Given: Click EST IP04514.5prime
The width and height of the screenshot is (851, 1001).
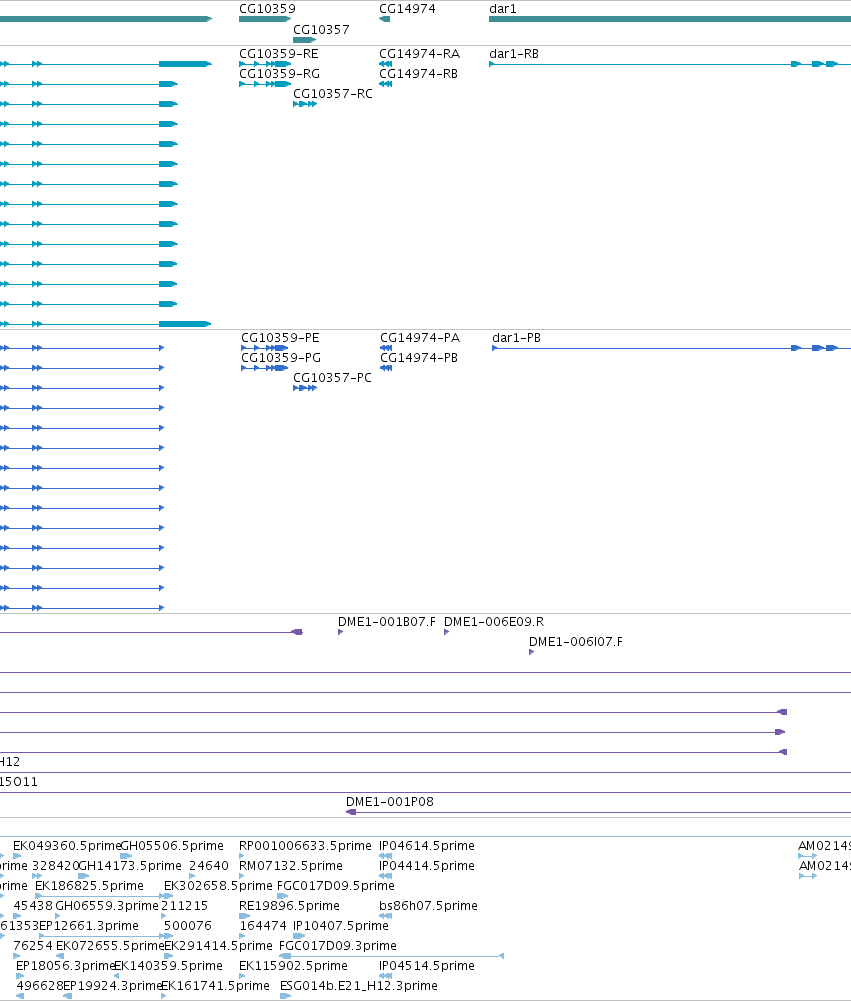Looking at the screenshot, I should [427, 966].
